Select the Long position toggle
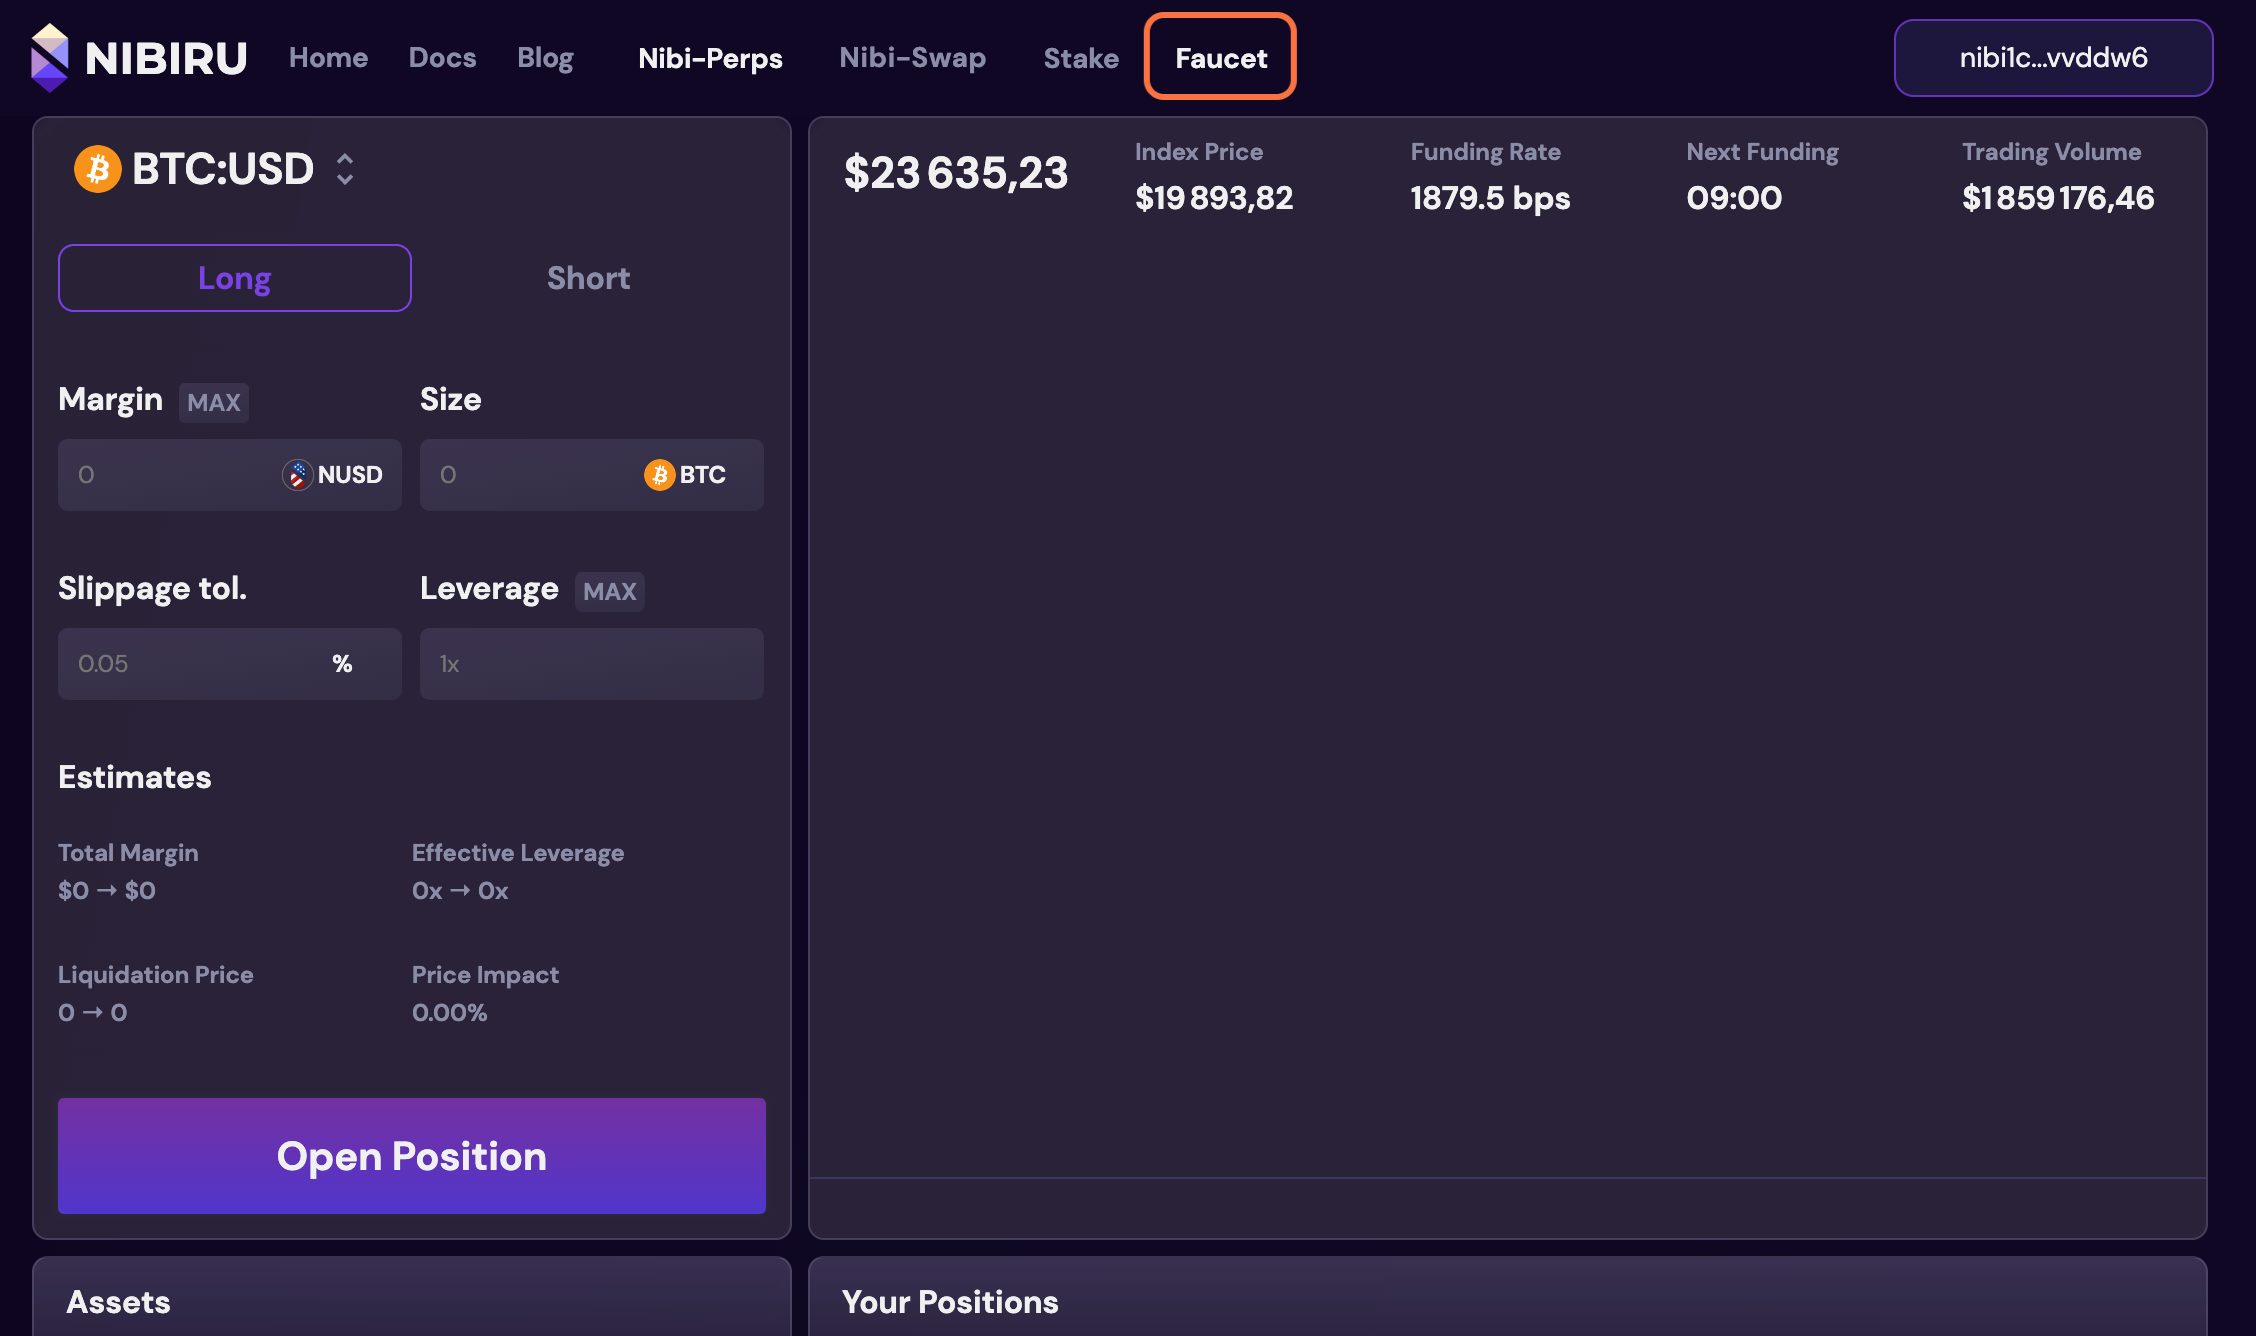This screenshot has height=1336, width=2256. tap(235, 278)
